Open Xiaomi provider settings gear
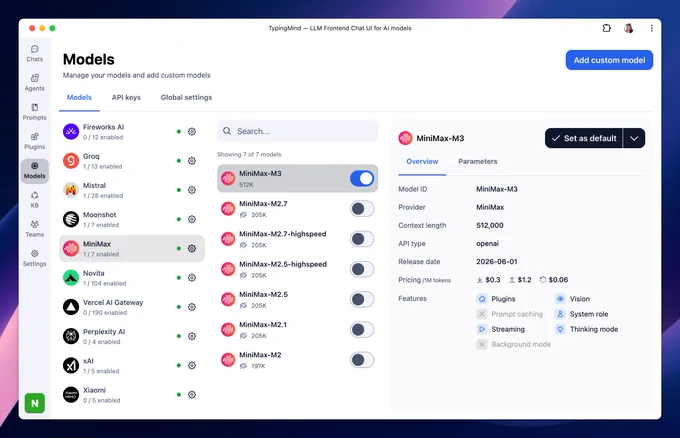680x438 pixels. coord(192,395)
